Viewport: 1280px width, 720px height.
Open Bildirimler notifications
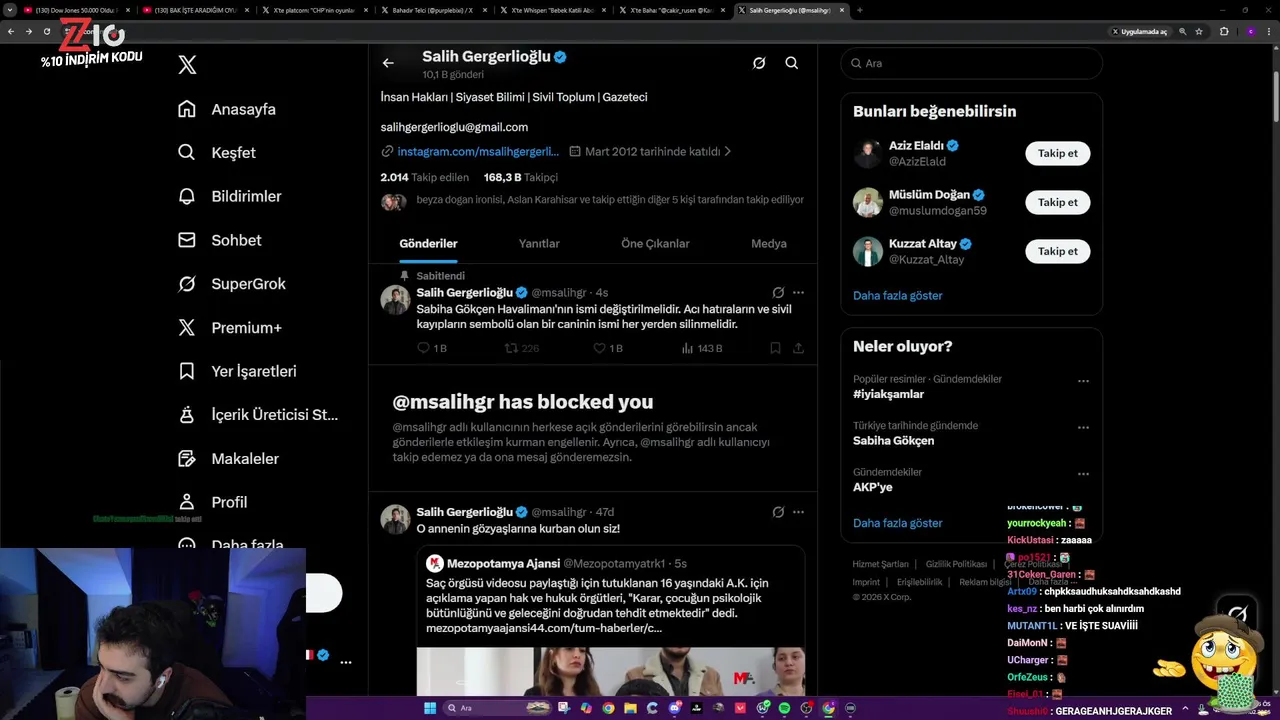point(229,196)
